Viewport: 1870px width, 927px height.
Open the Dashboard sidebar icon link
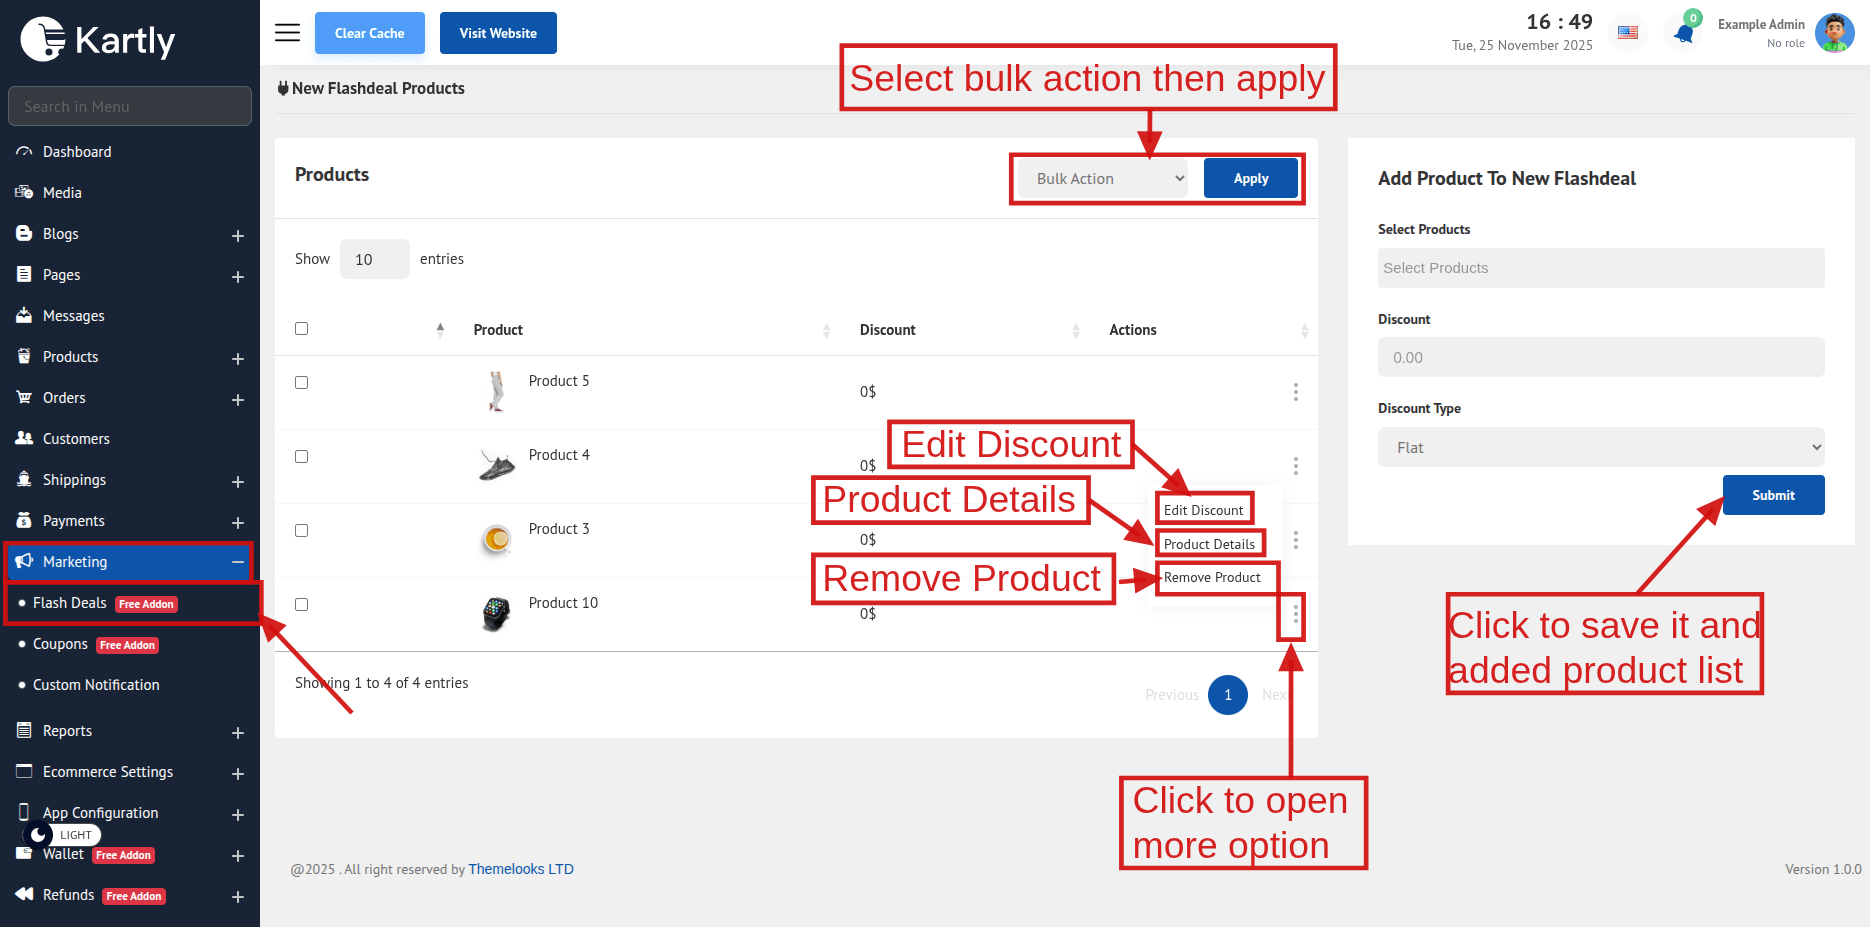pos(25,152)
